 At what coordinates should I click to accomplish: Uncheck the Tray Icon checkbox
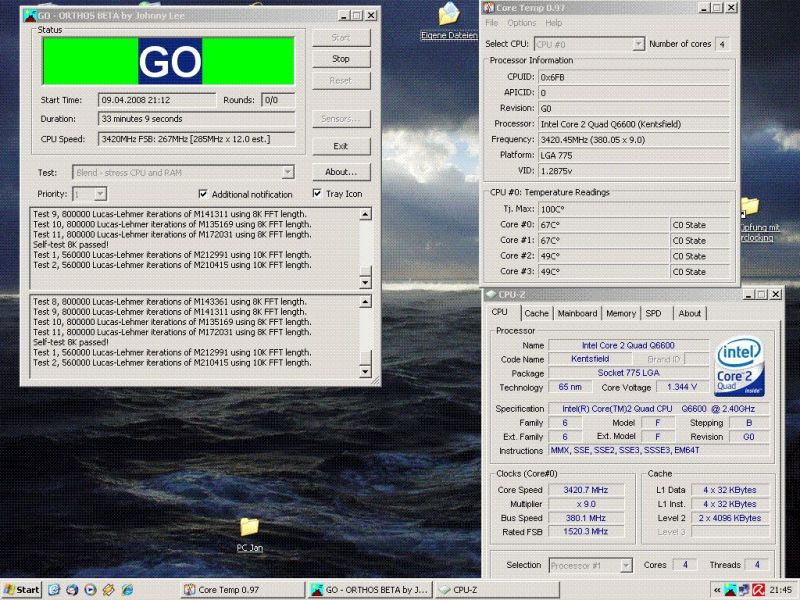click(318, 194)
